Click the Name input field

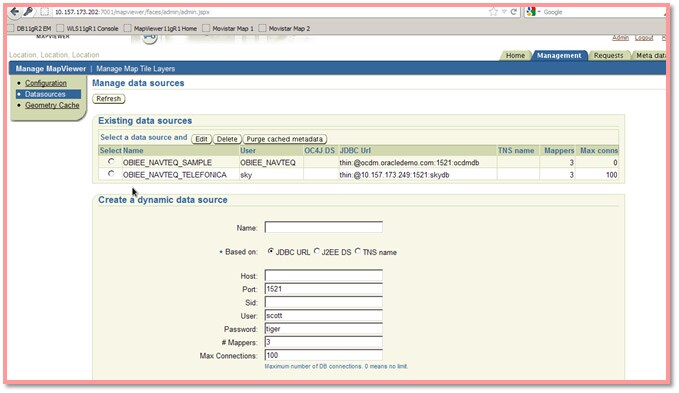tap(323, 227)
